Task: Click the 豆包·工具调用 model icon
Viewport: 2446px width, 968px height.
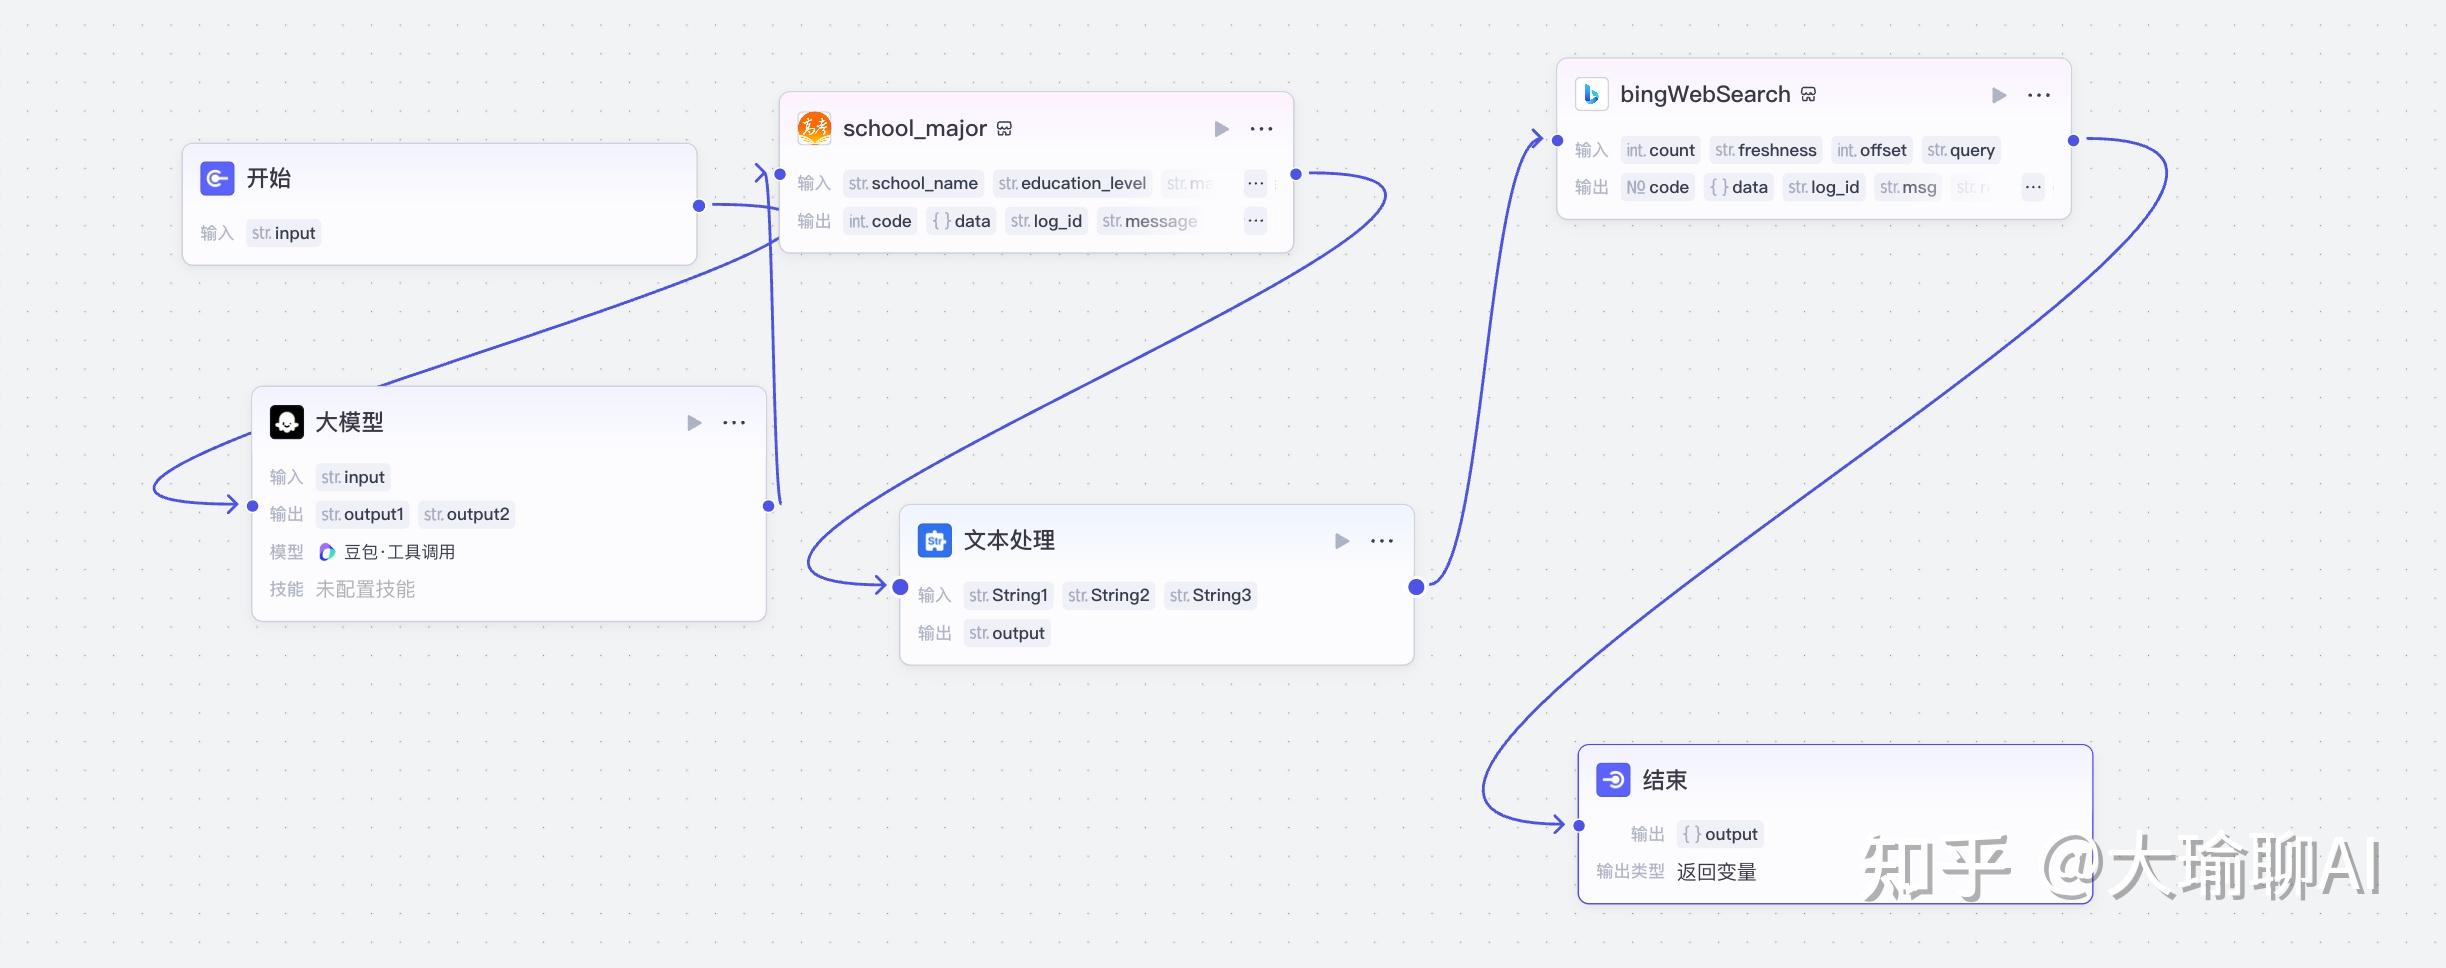Action: pyautogui.click(x=325, y=551)
